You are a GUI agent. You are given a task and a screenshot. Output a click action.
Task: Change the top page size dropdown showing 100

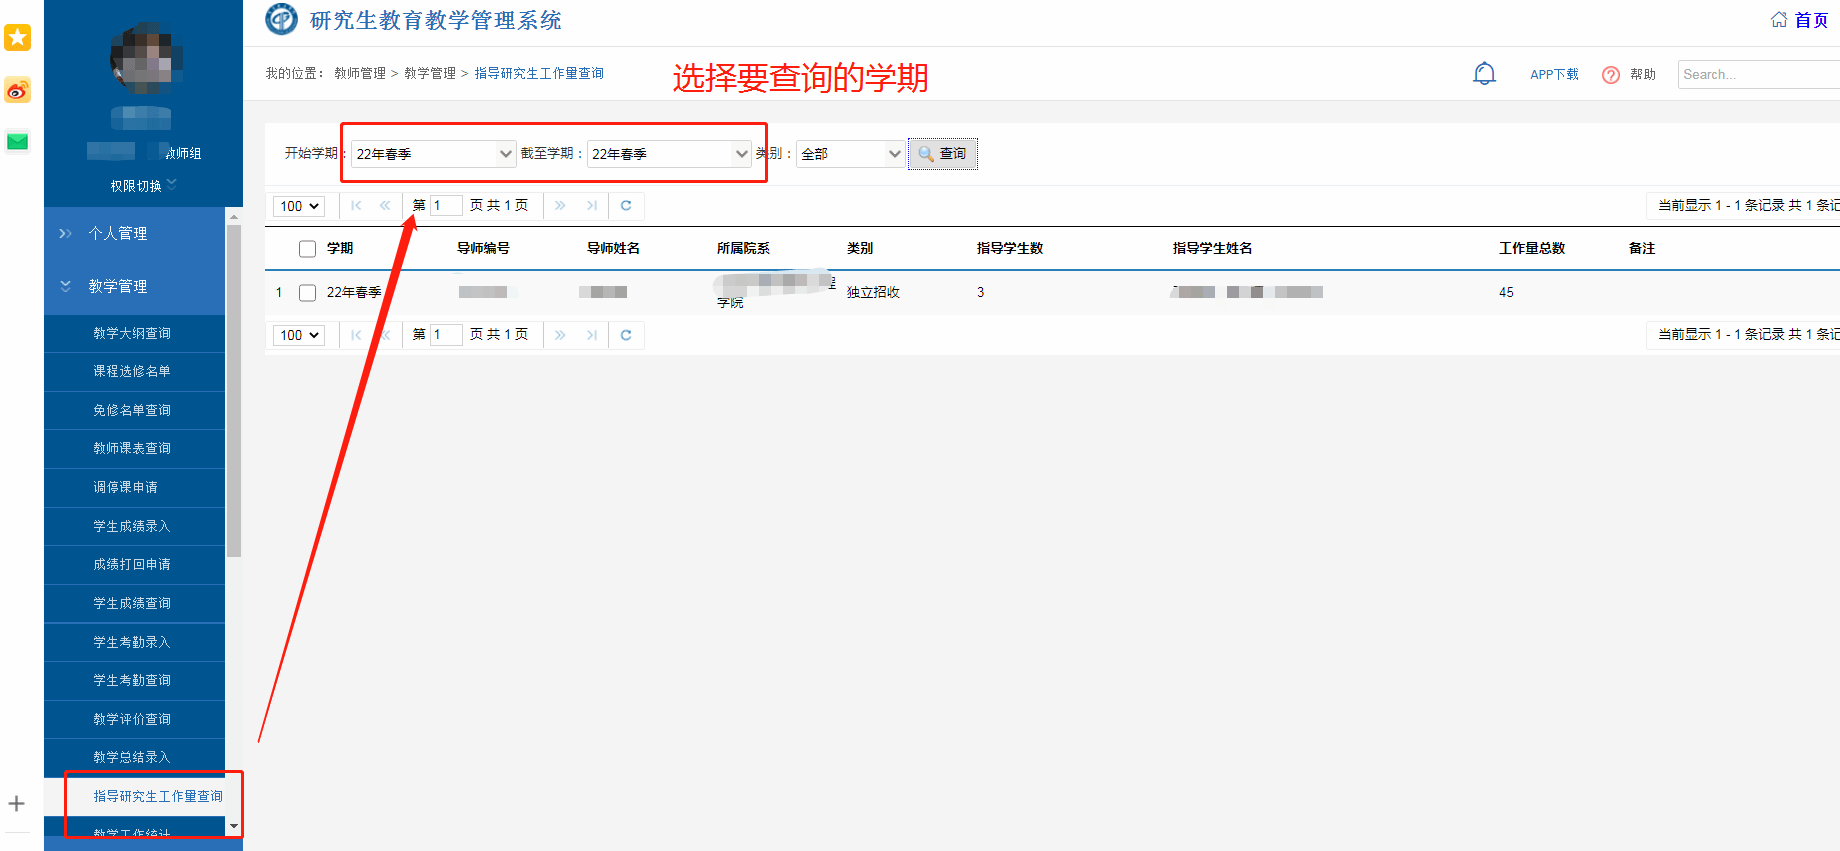pos(299,206)
